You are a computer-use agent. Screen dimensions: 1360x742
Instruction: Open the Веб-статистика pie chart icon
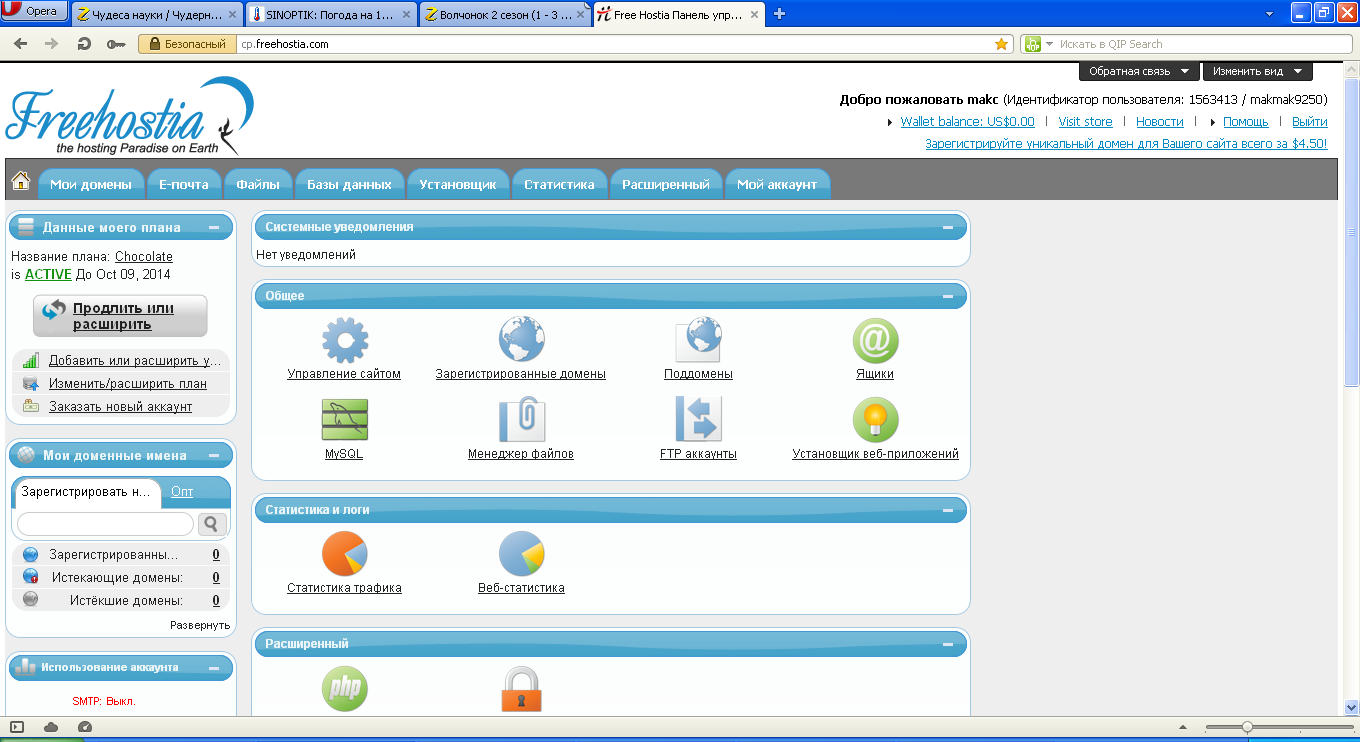pos(521,554)
